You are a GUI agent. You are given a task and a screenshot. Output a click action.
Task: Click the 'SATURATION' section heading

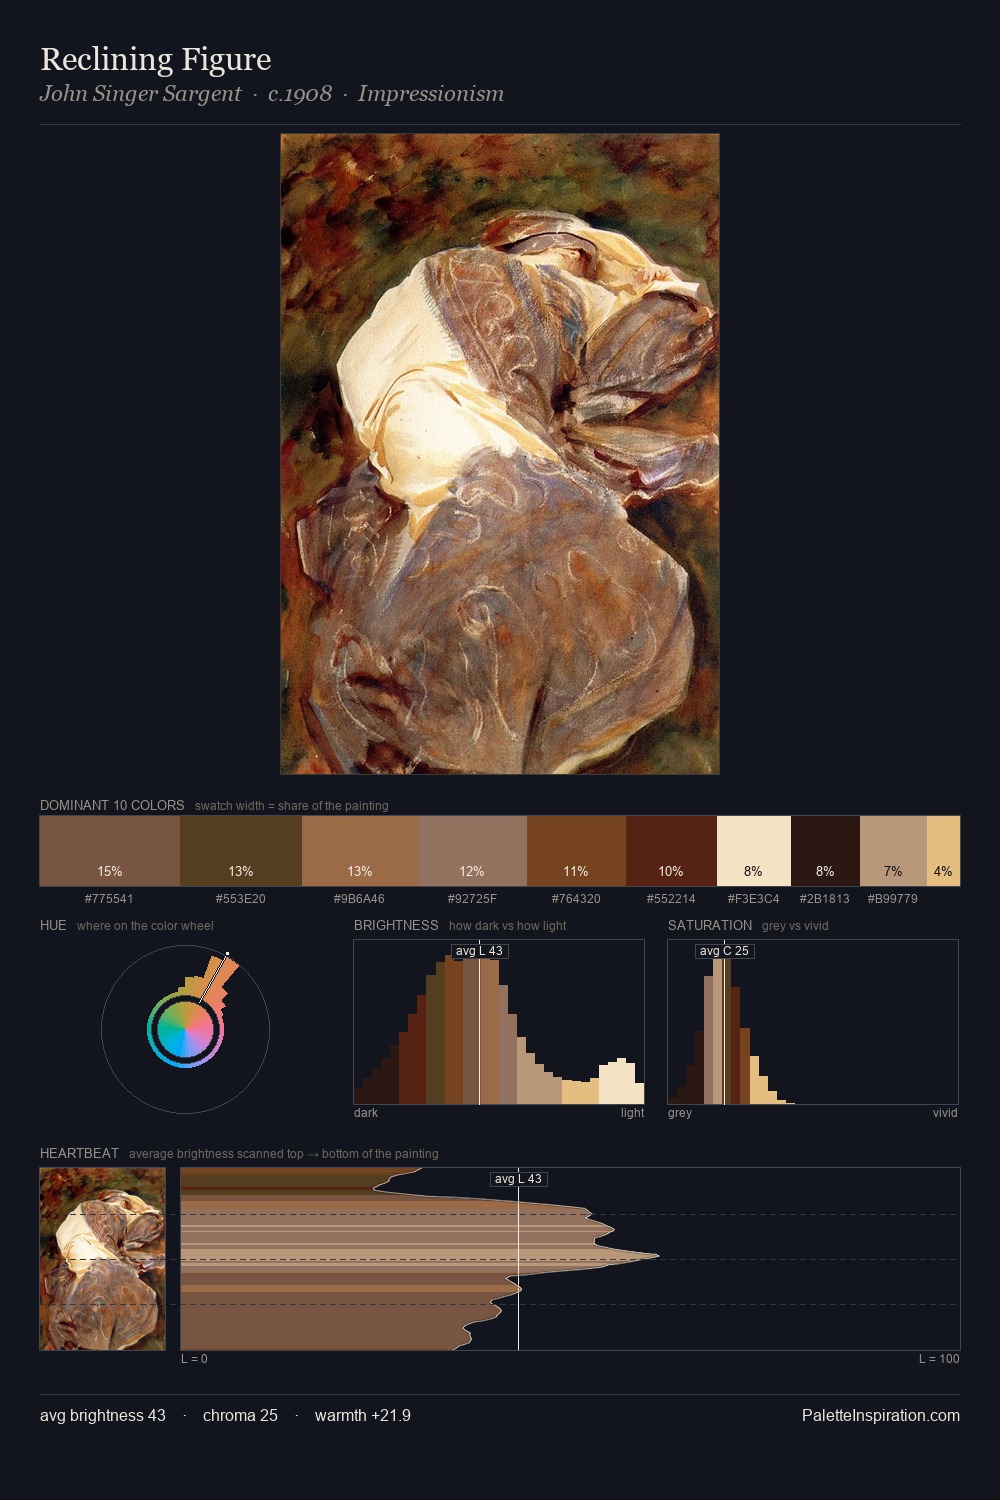(710, 925)
